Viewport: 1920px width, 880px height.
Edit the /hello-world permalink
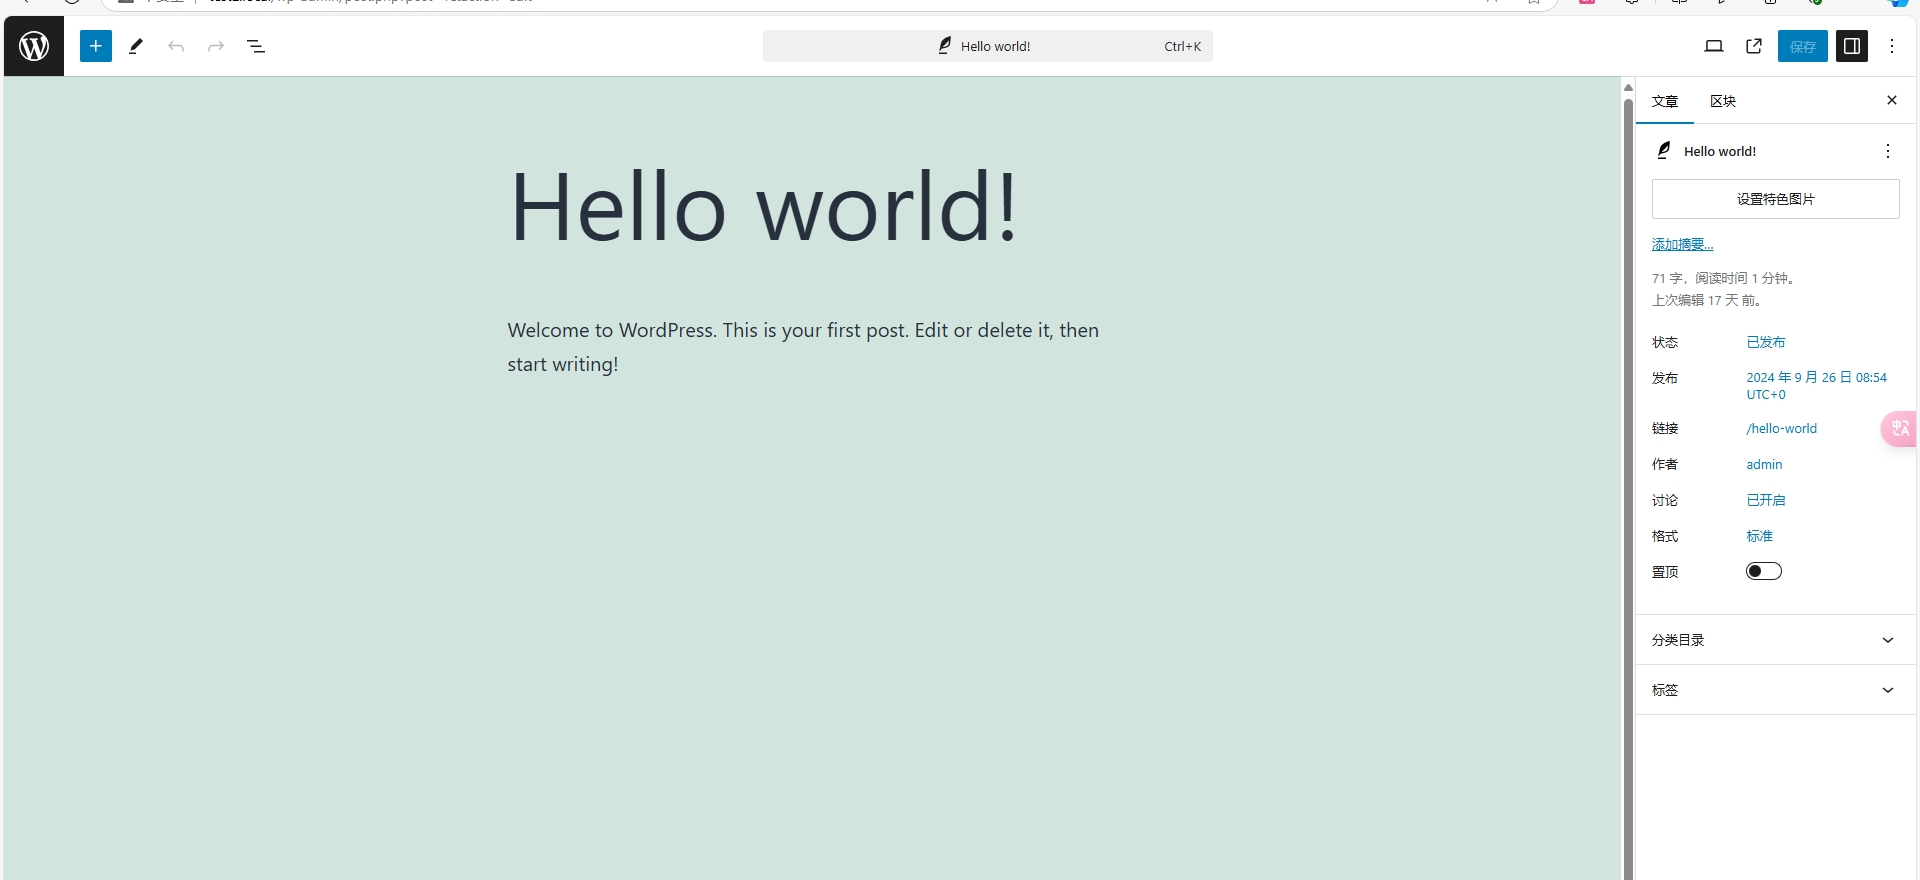tap(1782, 428)
